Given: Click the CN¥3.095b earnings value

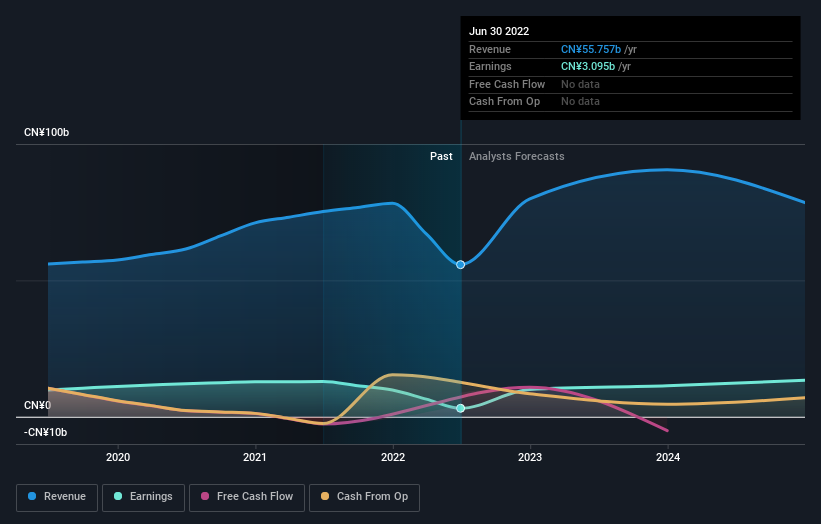Looking at the screenshot, I should coord(588,66).
